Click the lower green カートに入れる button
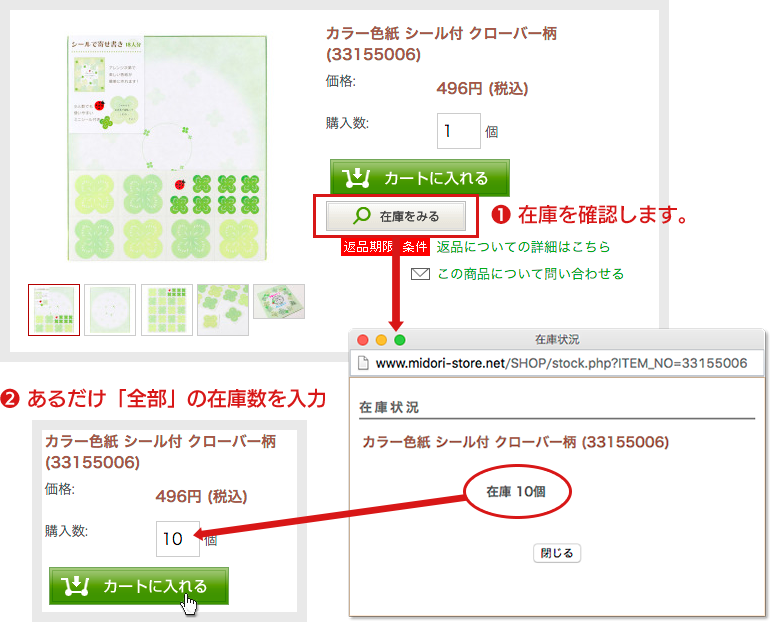The width and height of the screenshot is (770, 622). [139, 586]
